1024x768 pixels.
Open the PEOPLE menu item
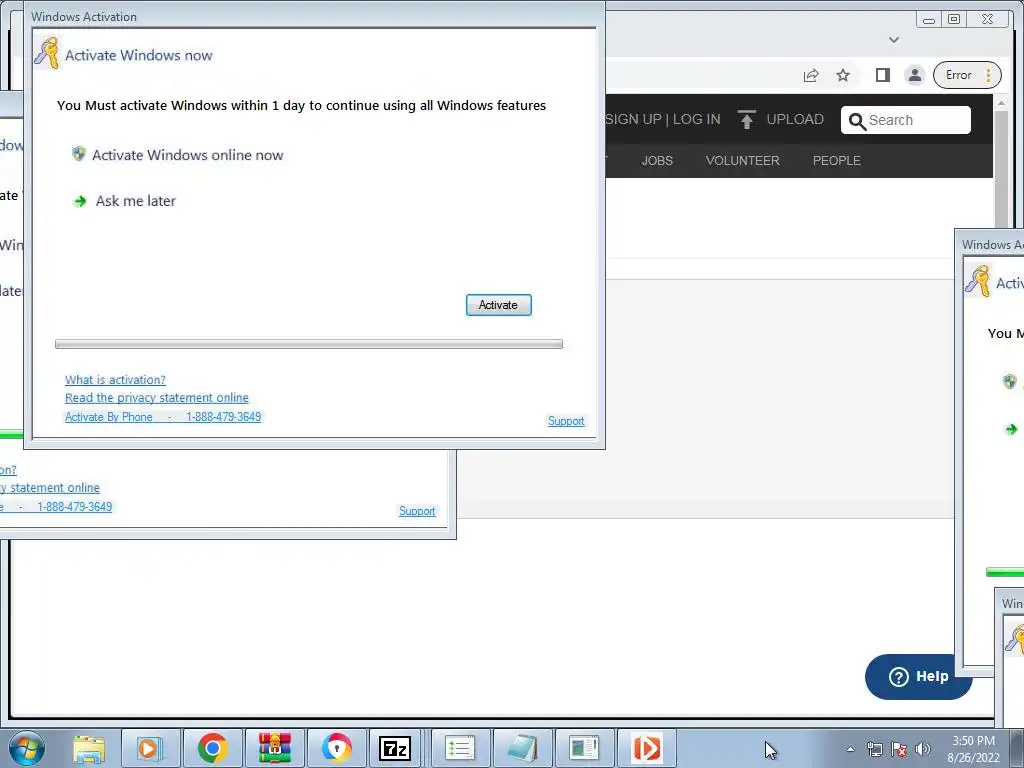click(x=837, y=161)
